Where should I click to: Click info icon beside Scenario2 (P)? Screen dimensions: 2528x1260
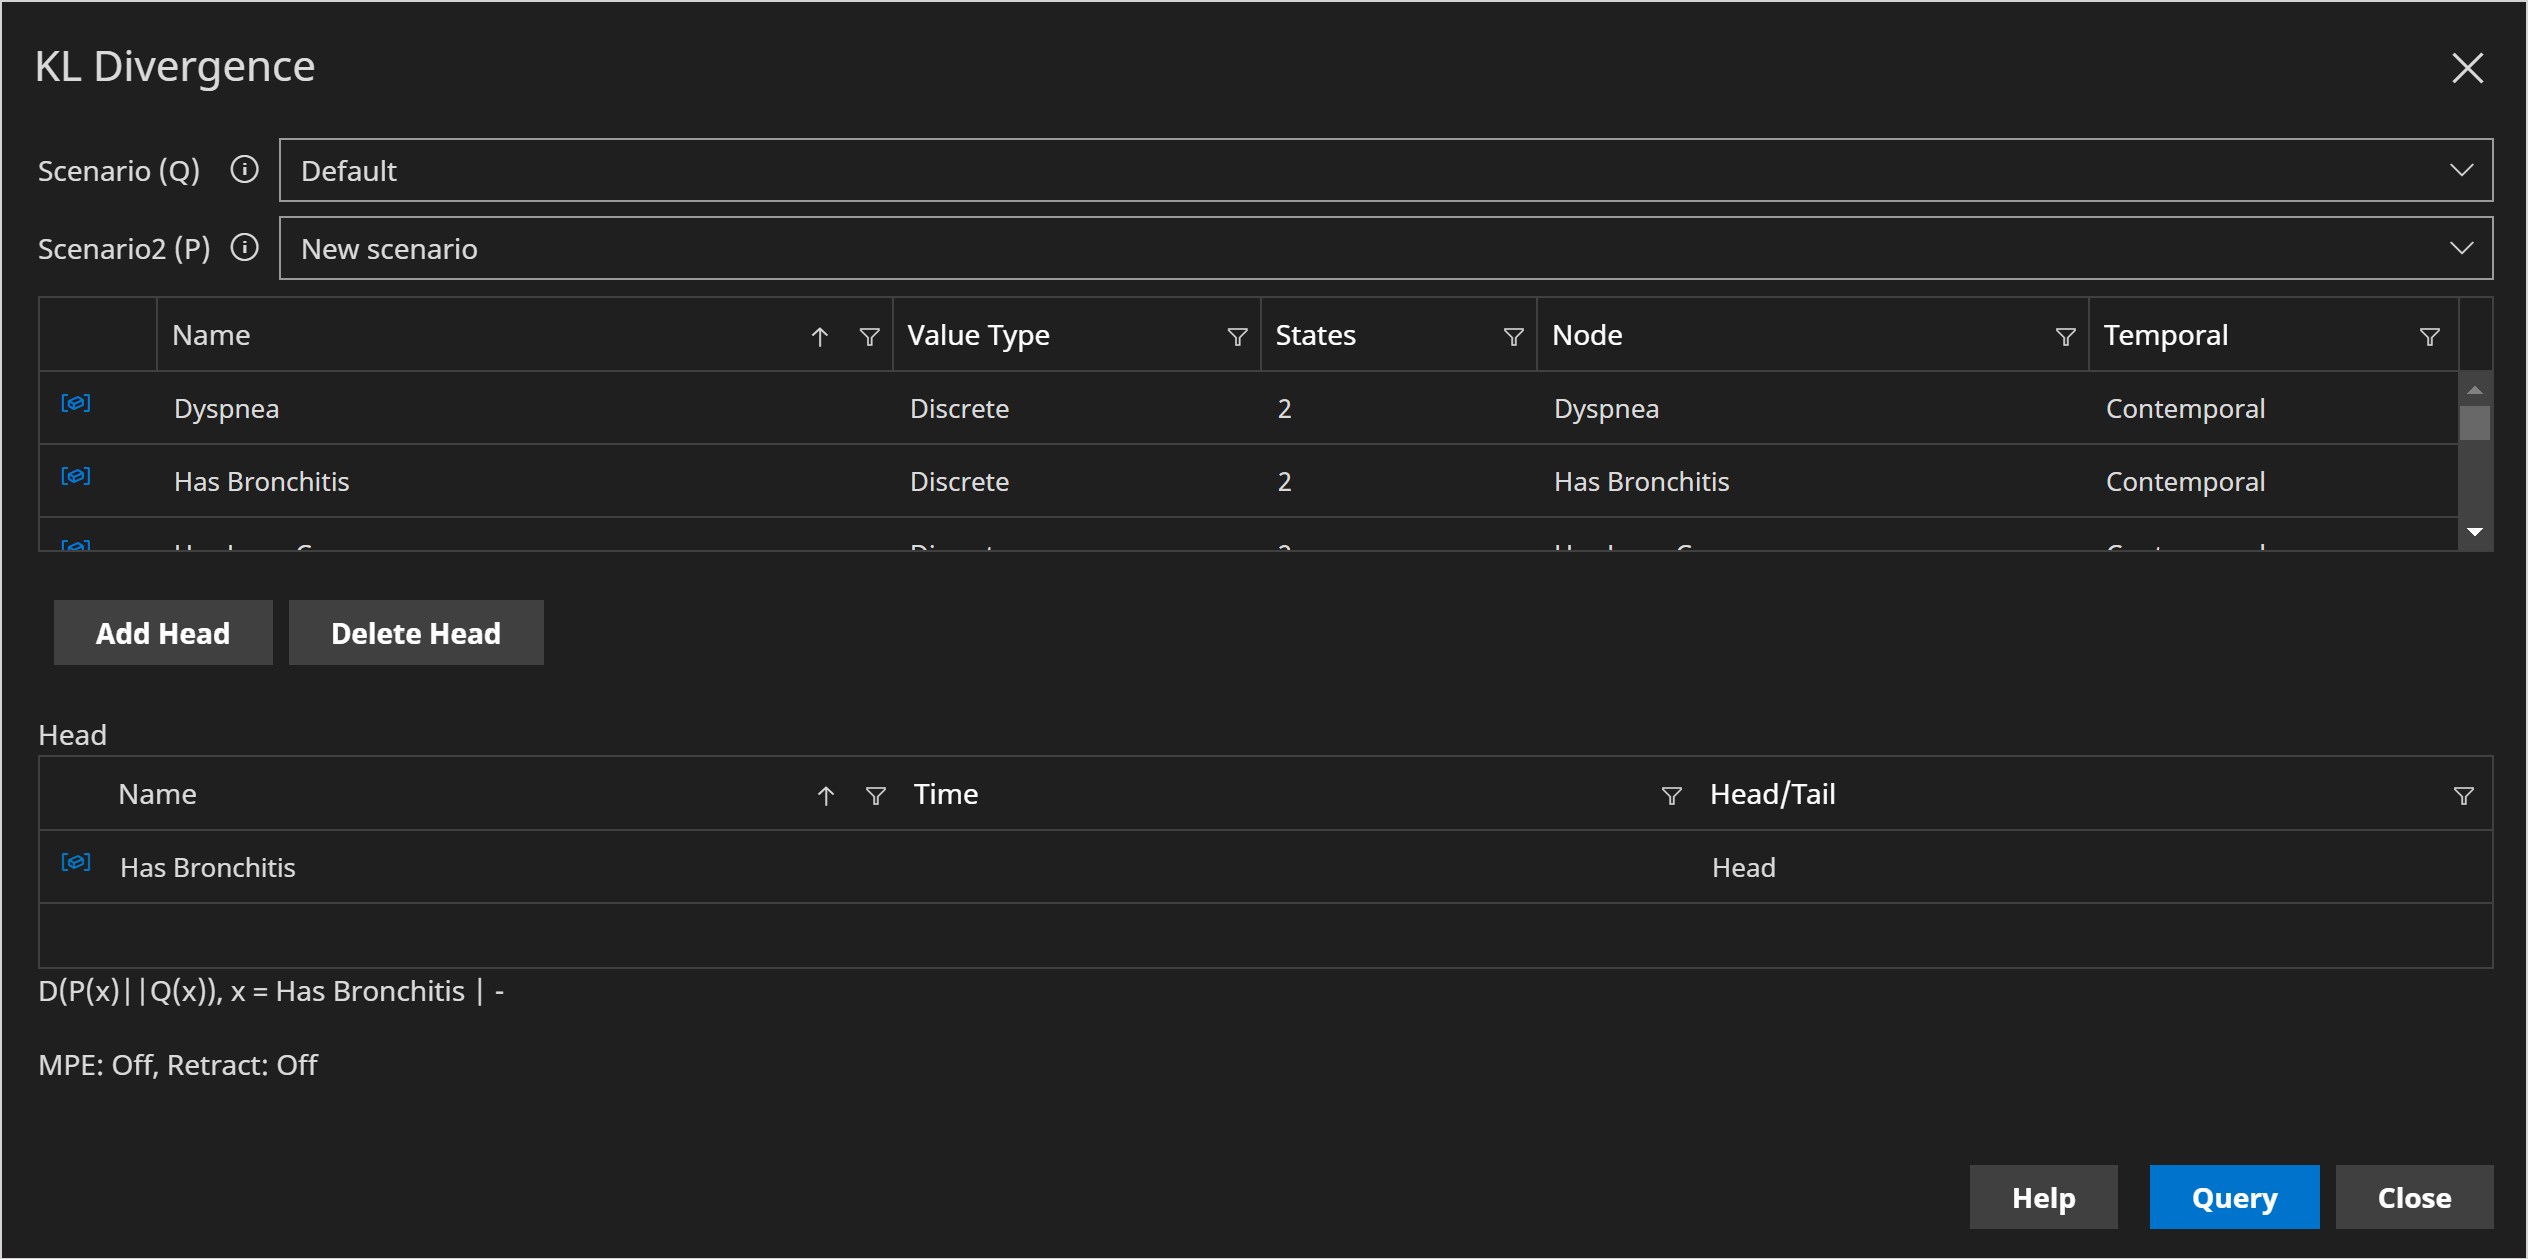click(x=244, y=248)
